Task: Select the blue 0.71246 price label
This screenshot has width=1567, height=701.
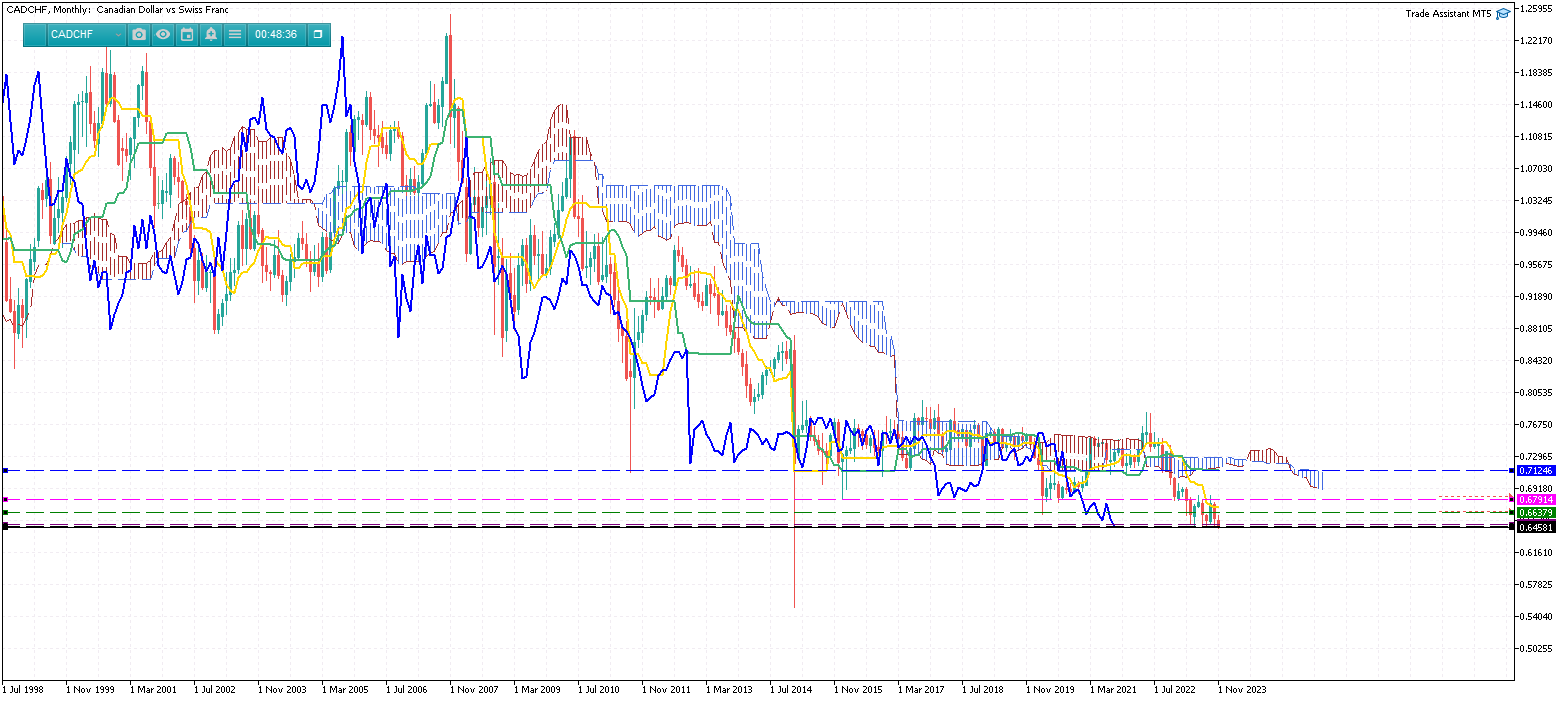Action: 1535,470
